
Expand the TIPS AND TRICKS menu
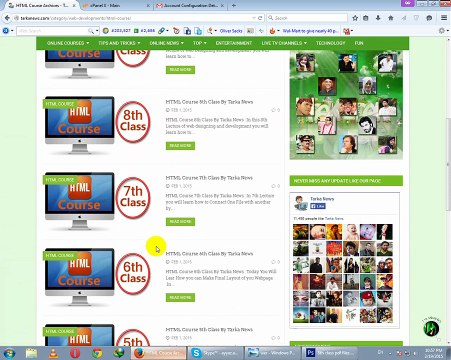pyautogui.click(x=119, y=43)
